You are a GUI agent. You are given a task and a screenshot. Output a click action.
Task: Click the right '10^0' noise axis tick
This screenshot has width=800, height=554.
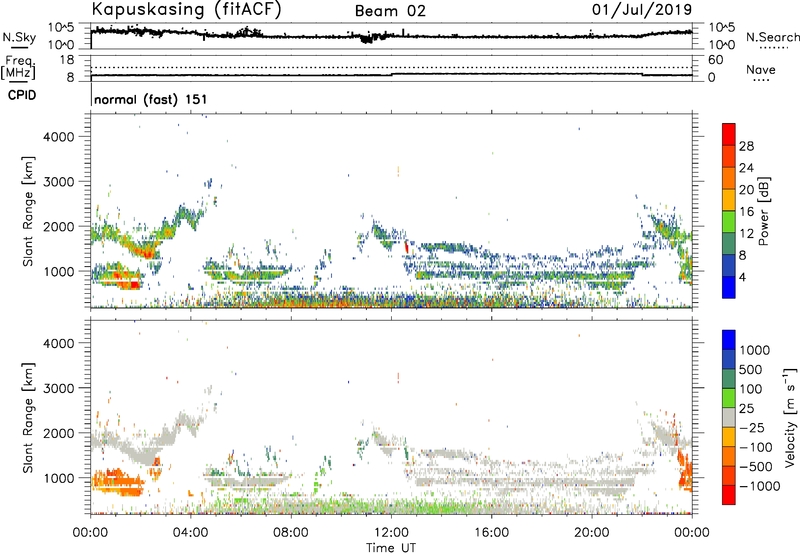(x=721, y=45)
